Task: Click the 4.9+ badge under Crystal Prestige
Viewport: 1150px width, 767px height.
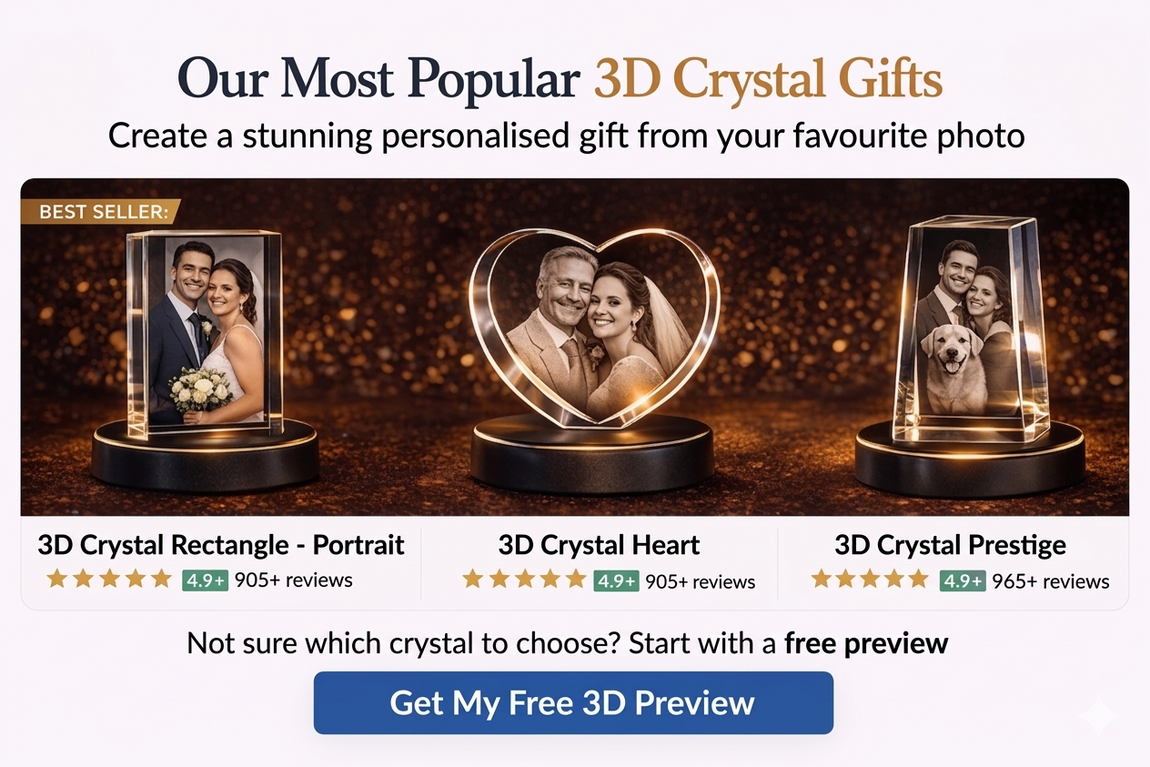Action: point(963,581)
